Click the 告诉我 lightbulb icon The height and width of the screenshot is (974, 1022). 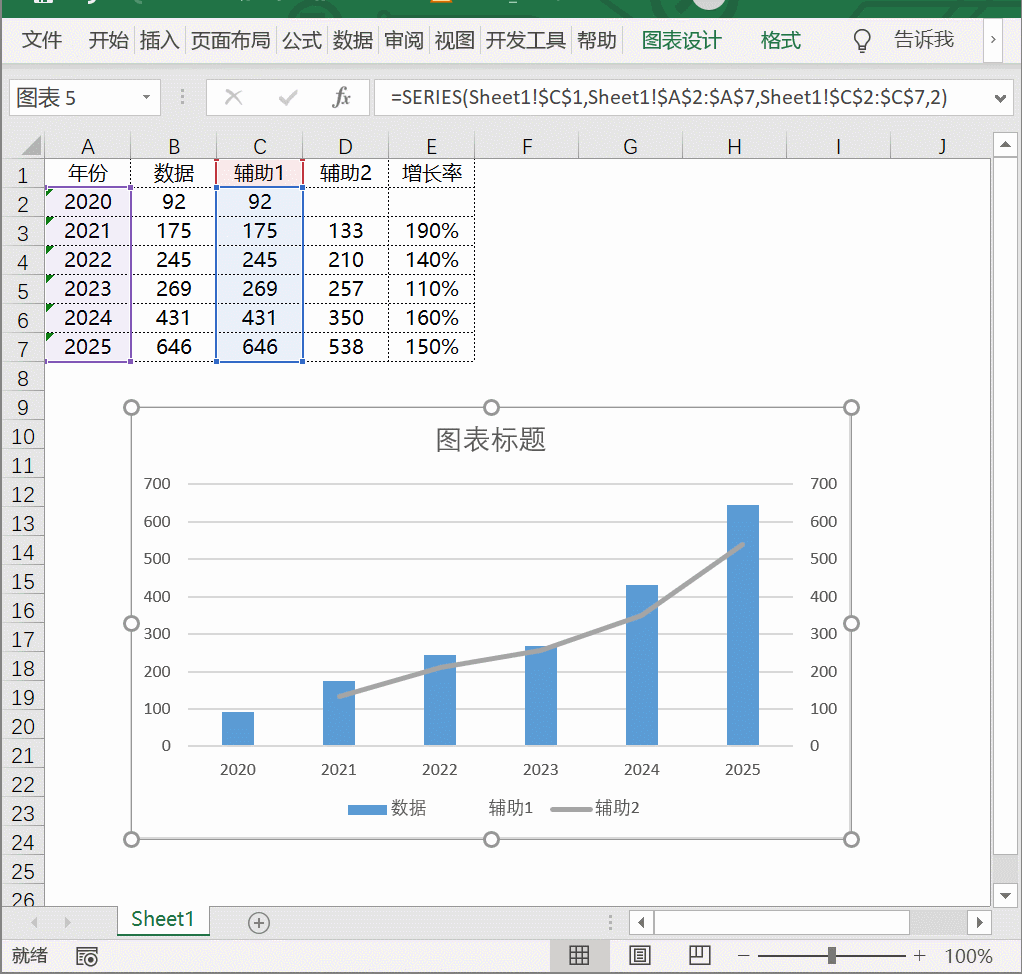[862, 40]
